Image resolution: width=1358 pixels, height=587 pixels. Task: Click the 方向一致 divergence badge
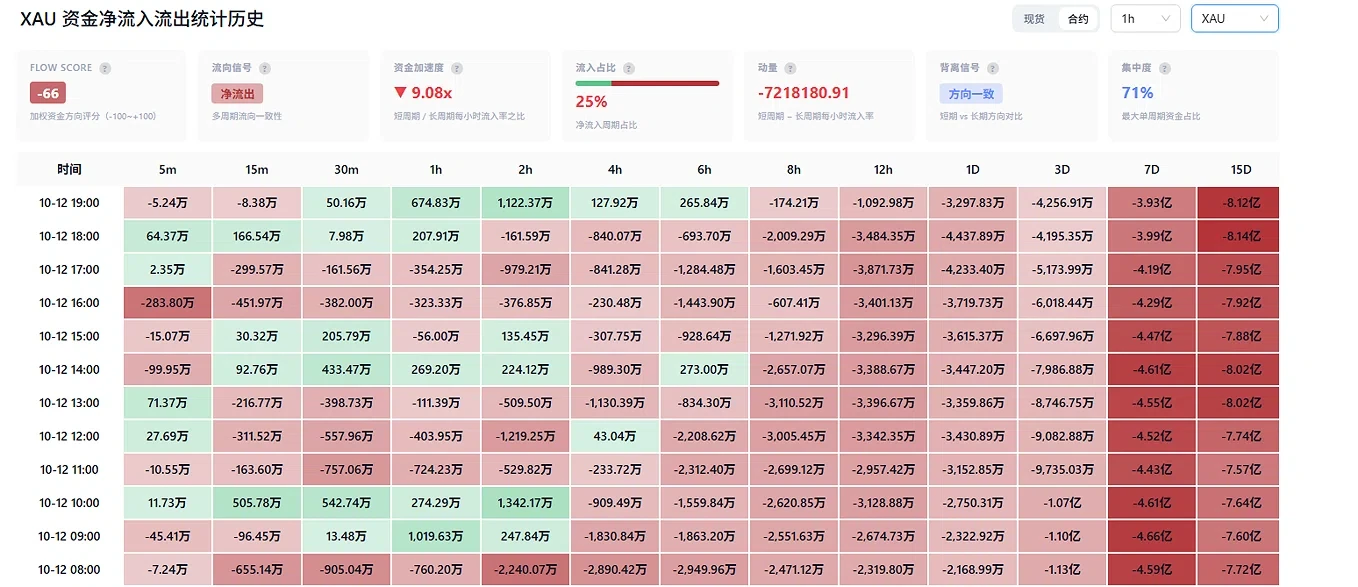pos(971,93)
